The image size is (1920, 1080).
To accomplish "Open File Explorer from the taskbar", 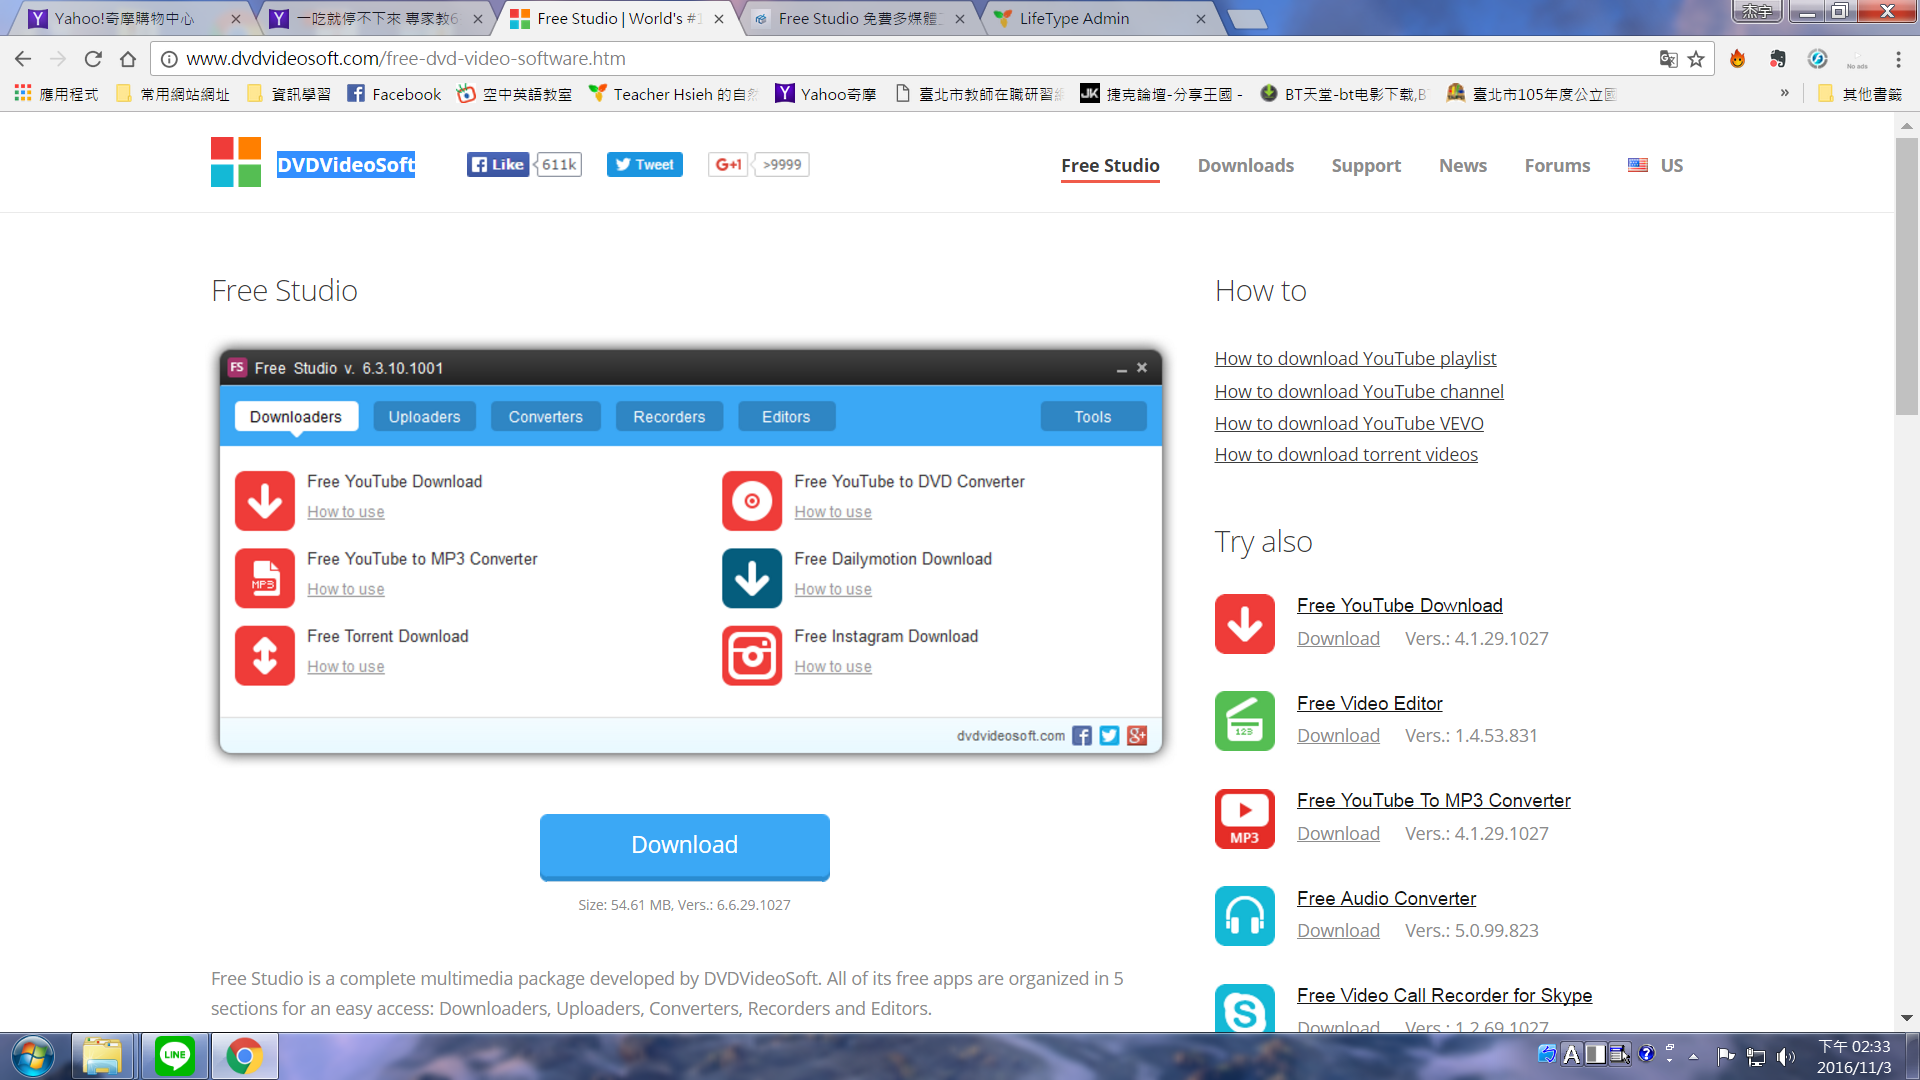I will 102,1055.
